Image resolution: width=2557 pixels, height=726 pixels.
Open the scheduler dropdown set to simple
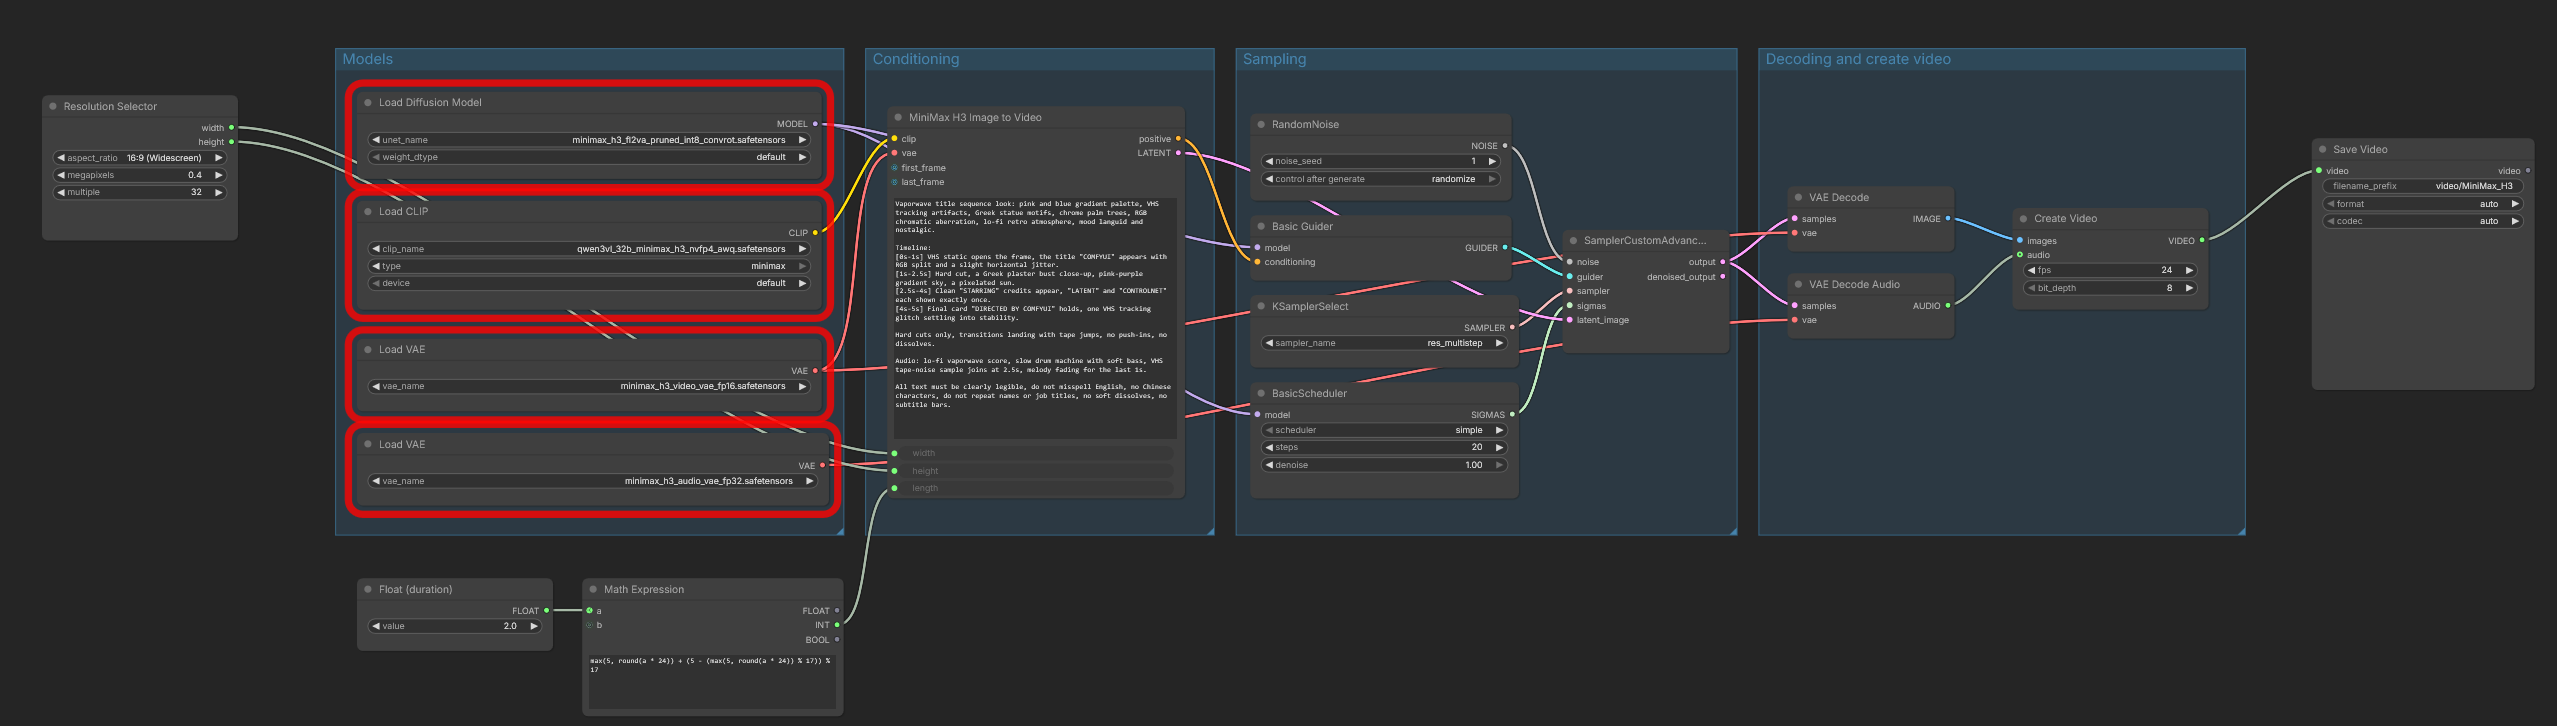1385,430
